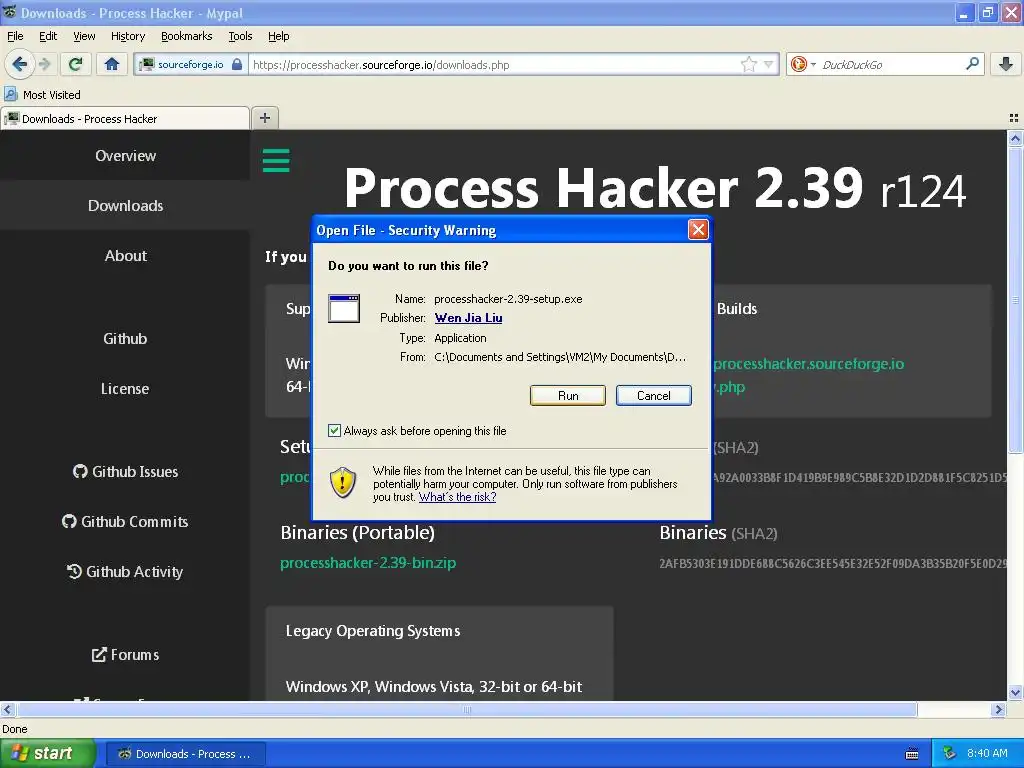Open the Forums external link

point(125,654)
